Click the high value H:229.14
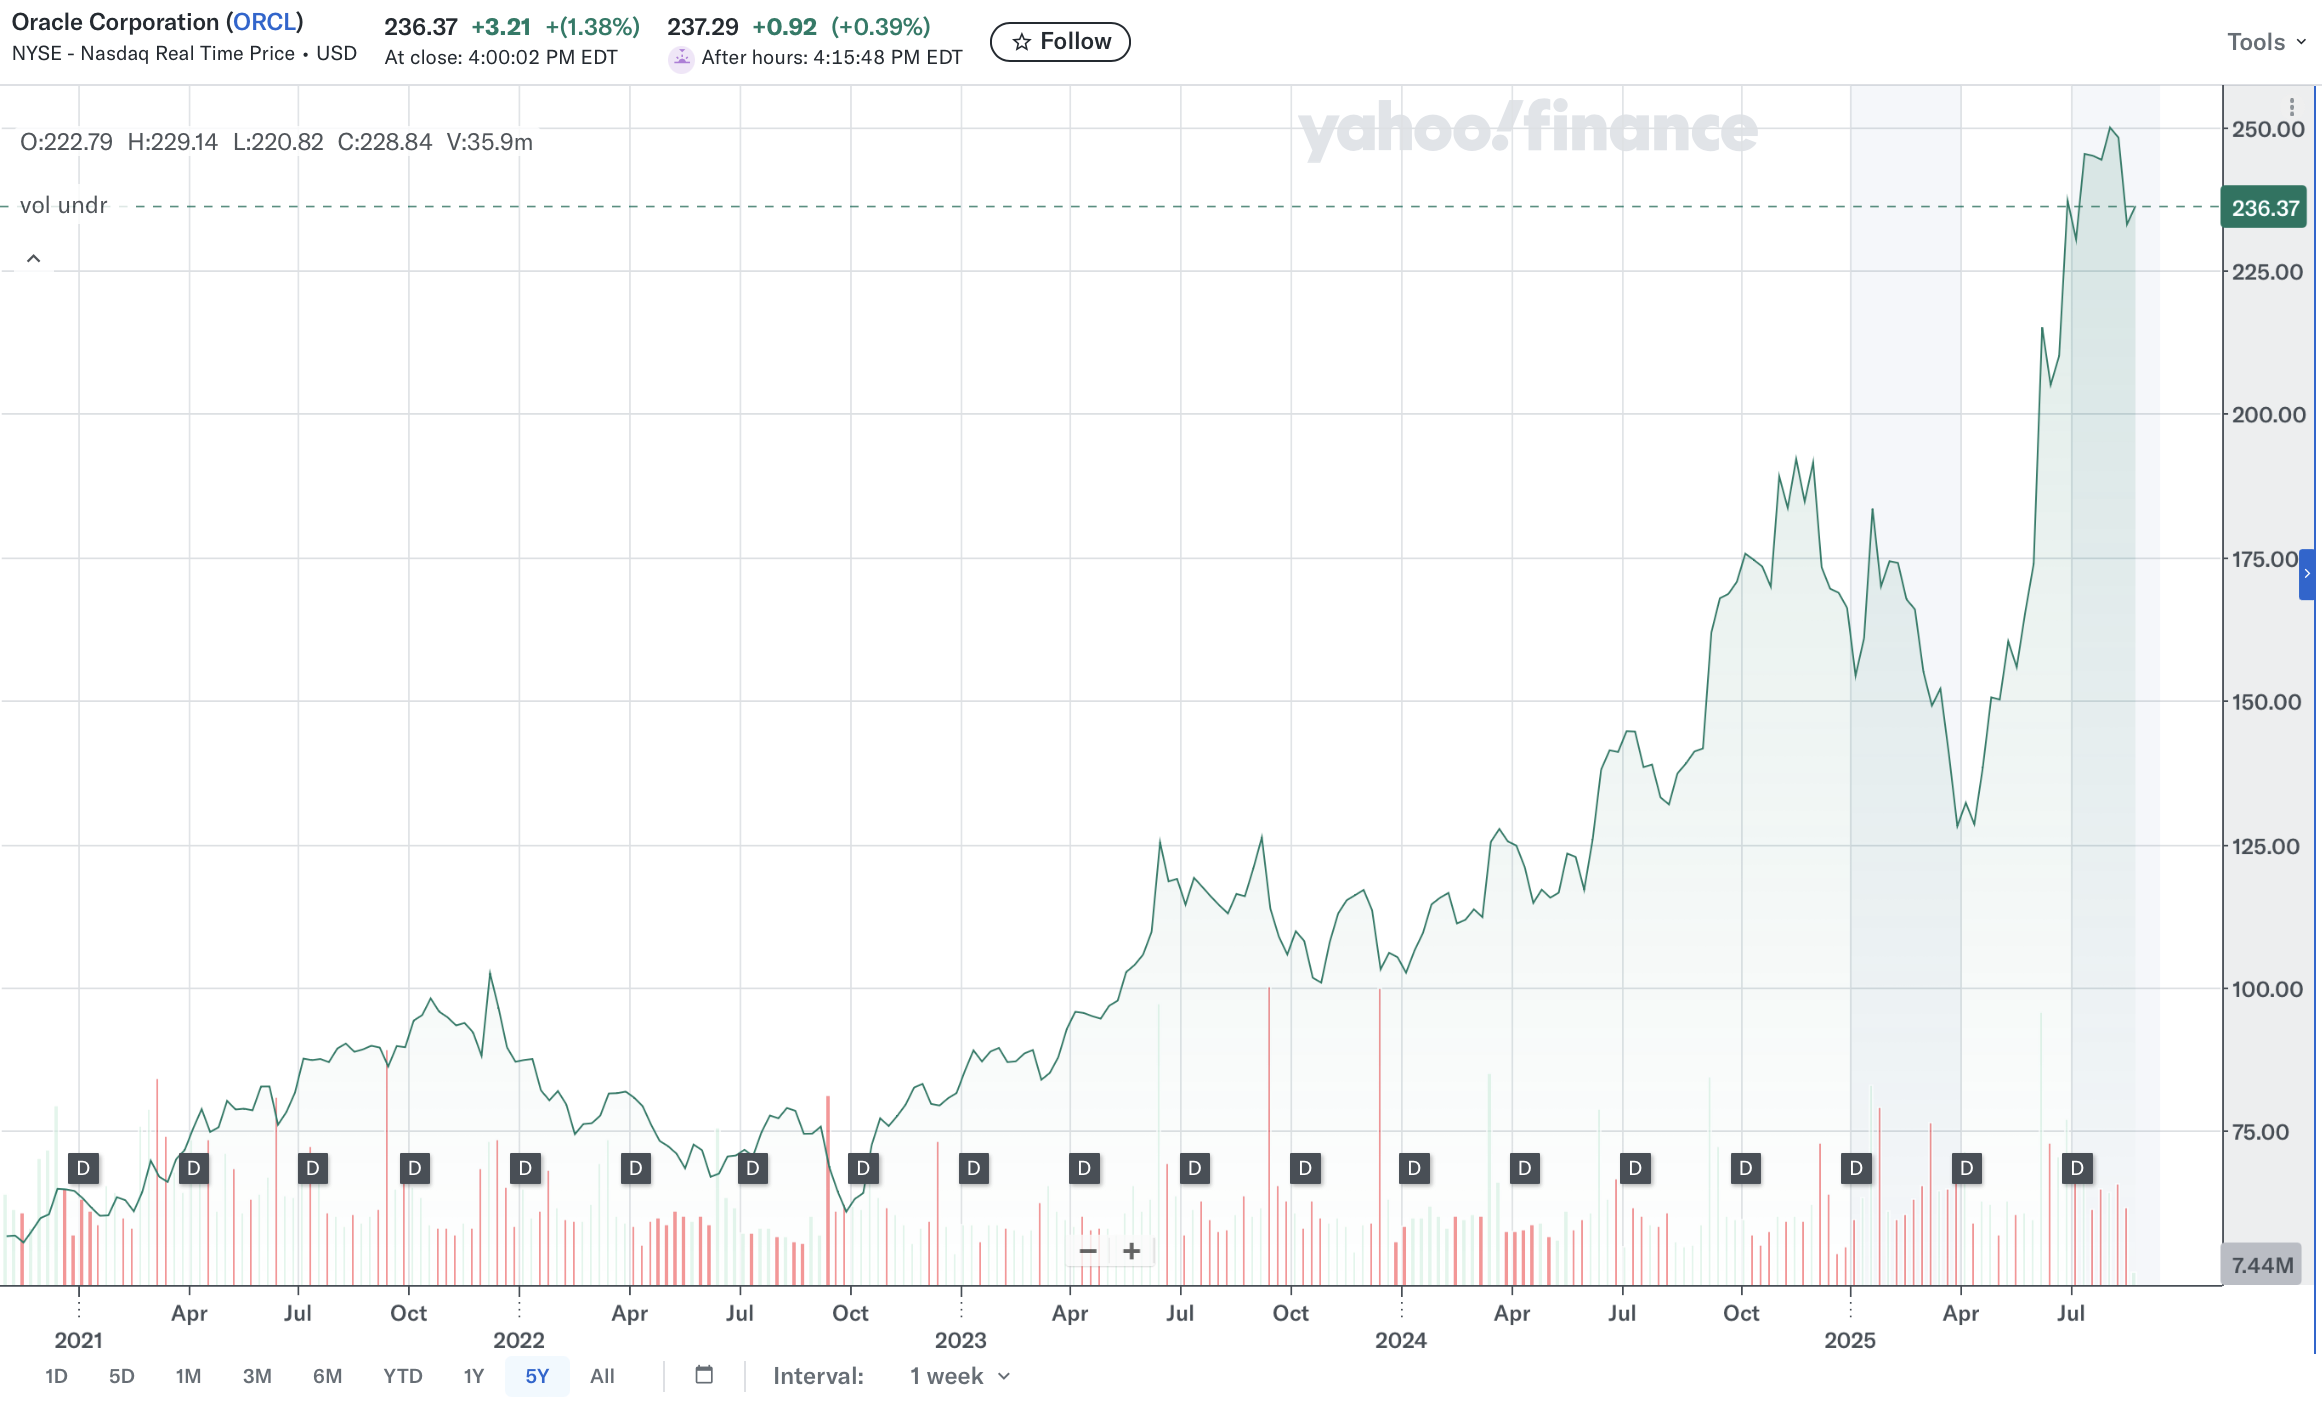 [x=172, y=142]
